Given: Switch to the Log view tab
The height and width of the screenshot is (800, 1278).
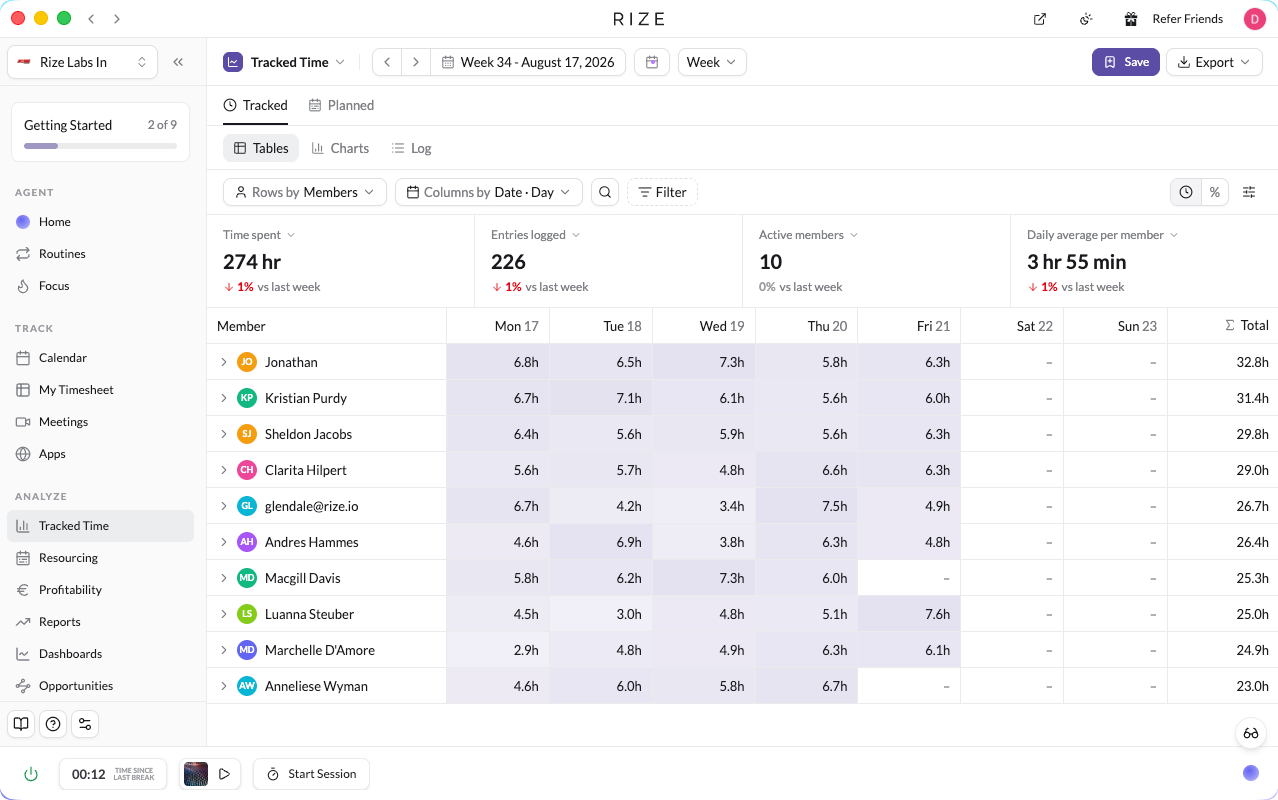Looking at the screenshot, I should (x=411, y=148).
